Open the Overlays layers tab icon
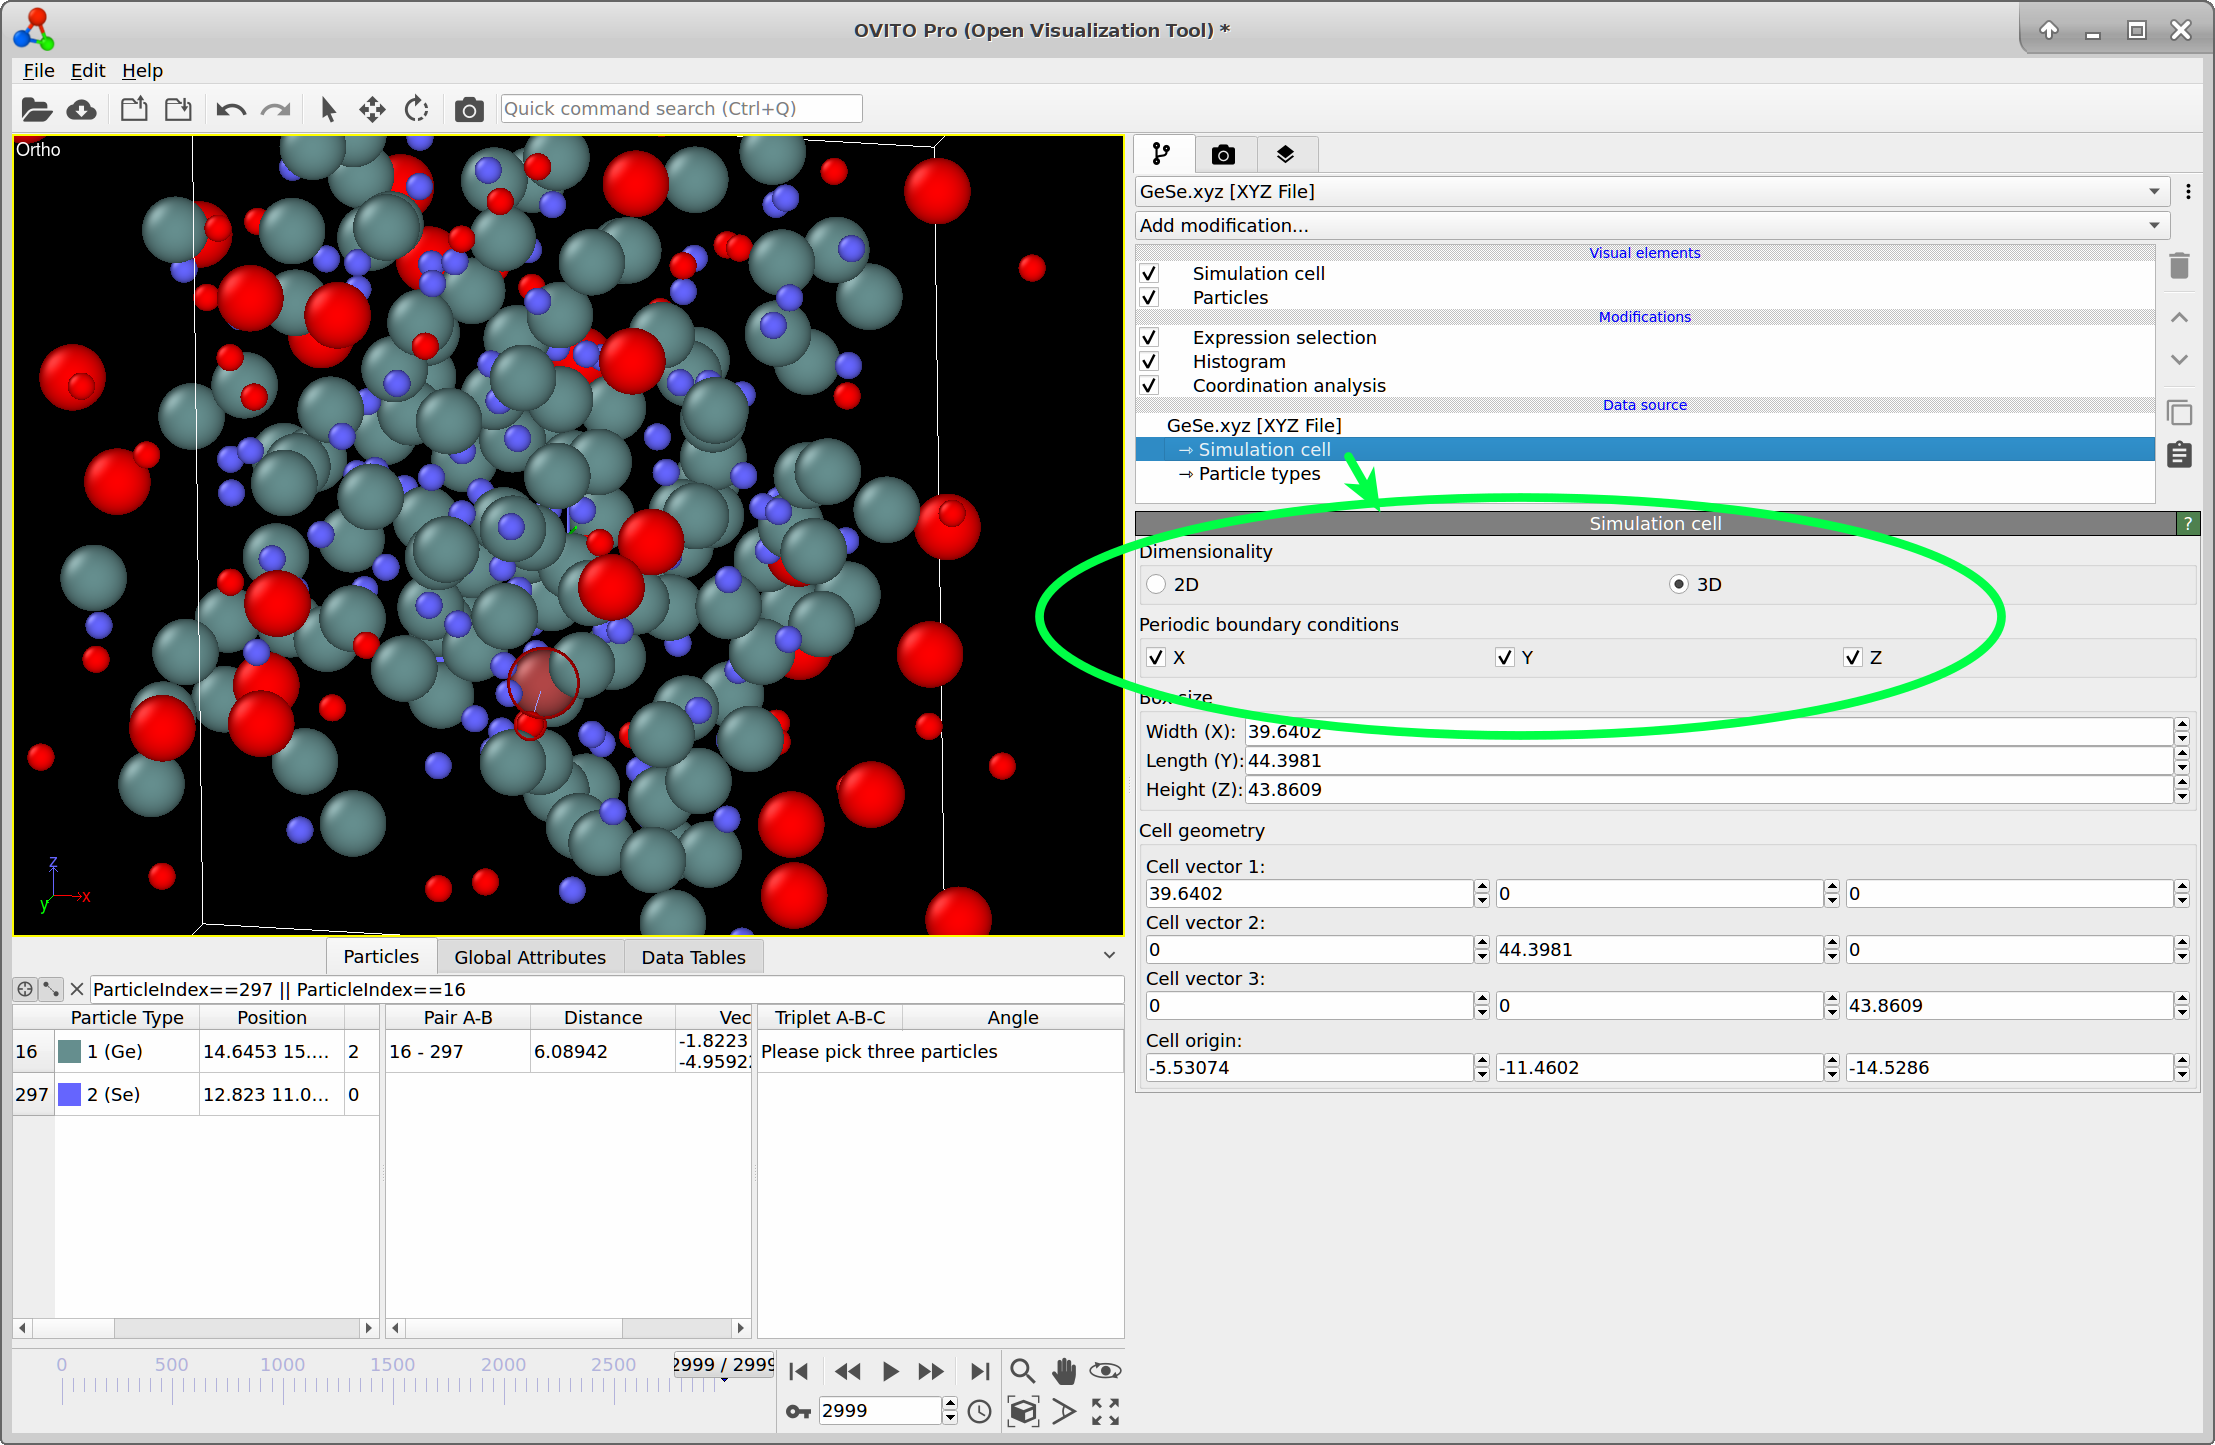The height and width of the screenshot is (1445, 2215). tap(1285, 154)
